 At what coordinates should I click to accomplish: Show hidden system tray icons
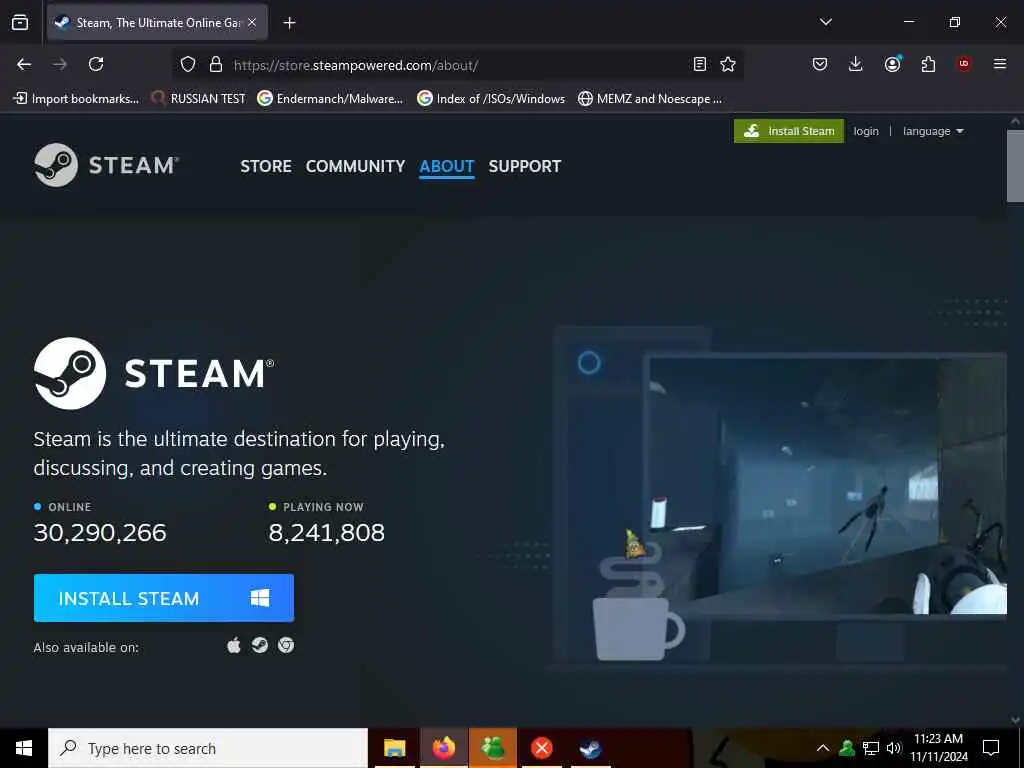pyautogui.click(x=823, y=748)
